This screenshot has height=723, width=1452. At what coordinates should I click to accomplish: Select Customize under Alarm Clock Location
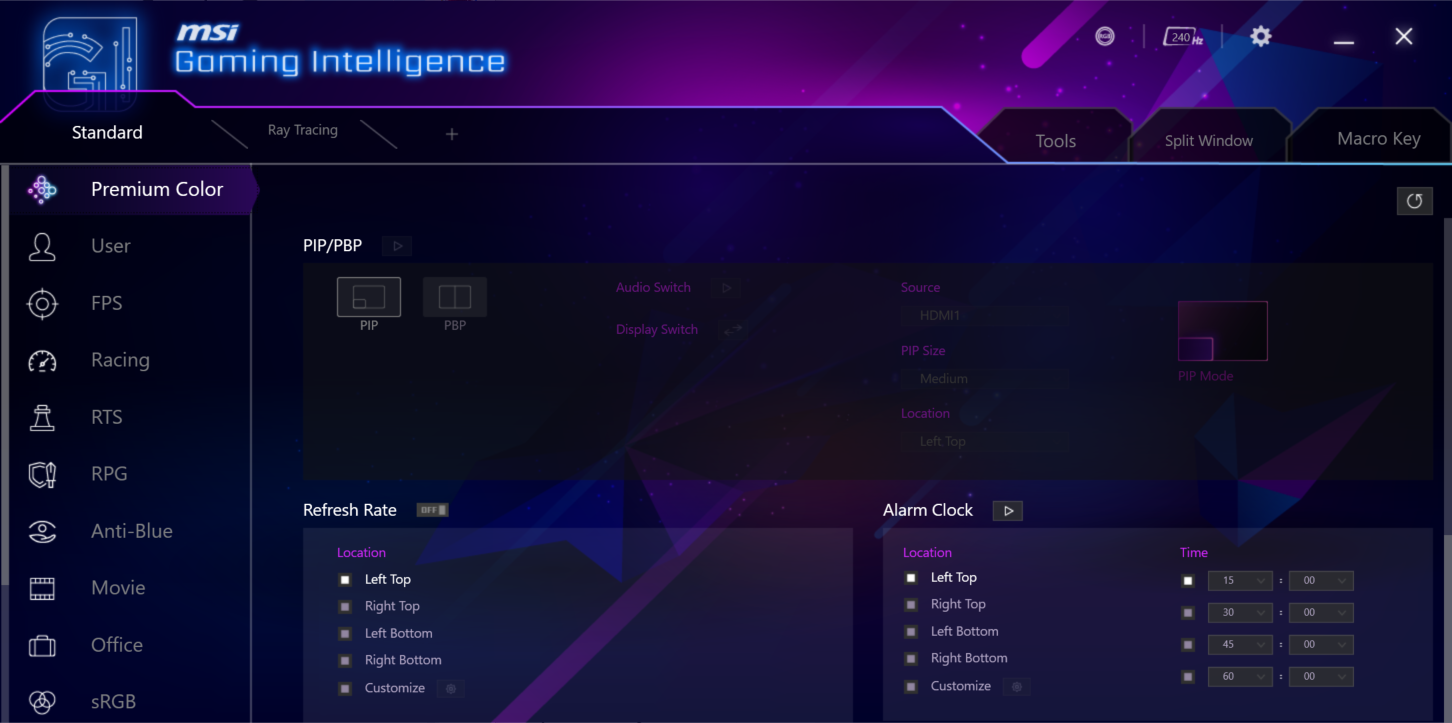(x=948, y=686)
